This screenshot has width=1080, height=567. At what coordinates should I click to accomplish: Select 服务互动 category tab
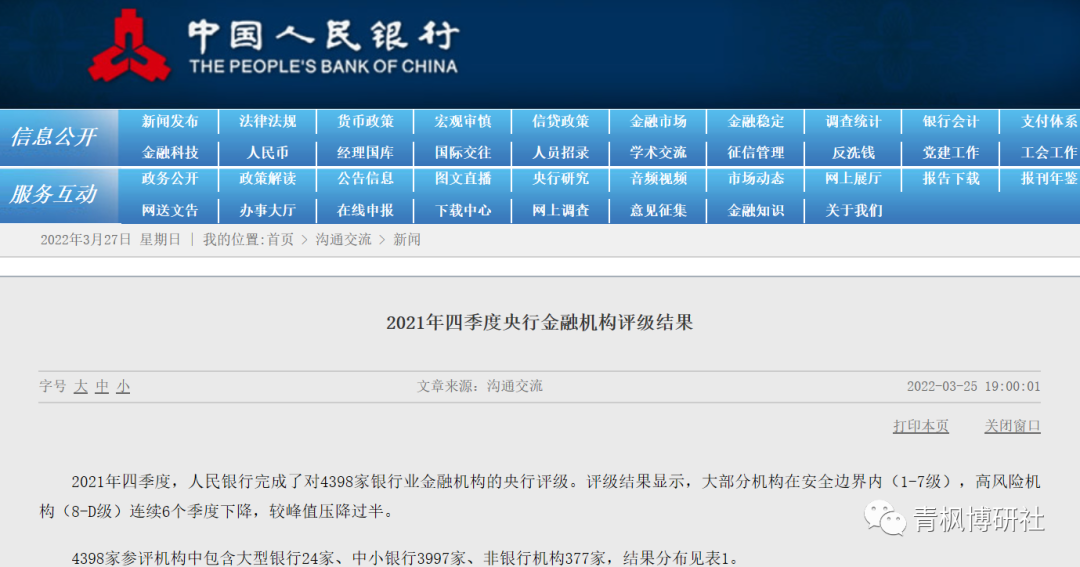click(x=54, y=195)
